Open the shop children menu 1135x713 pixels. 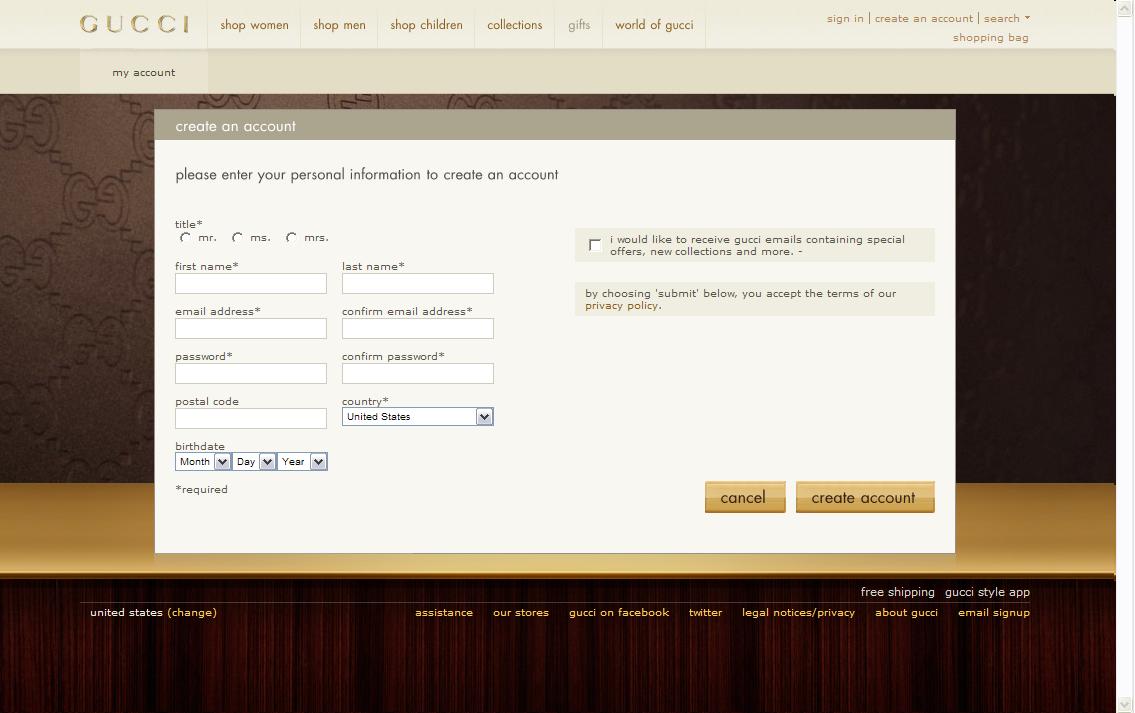[426, 25]
